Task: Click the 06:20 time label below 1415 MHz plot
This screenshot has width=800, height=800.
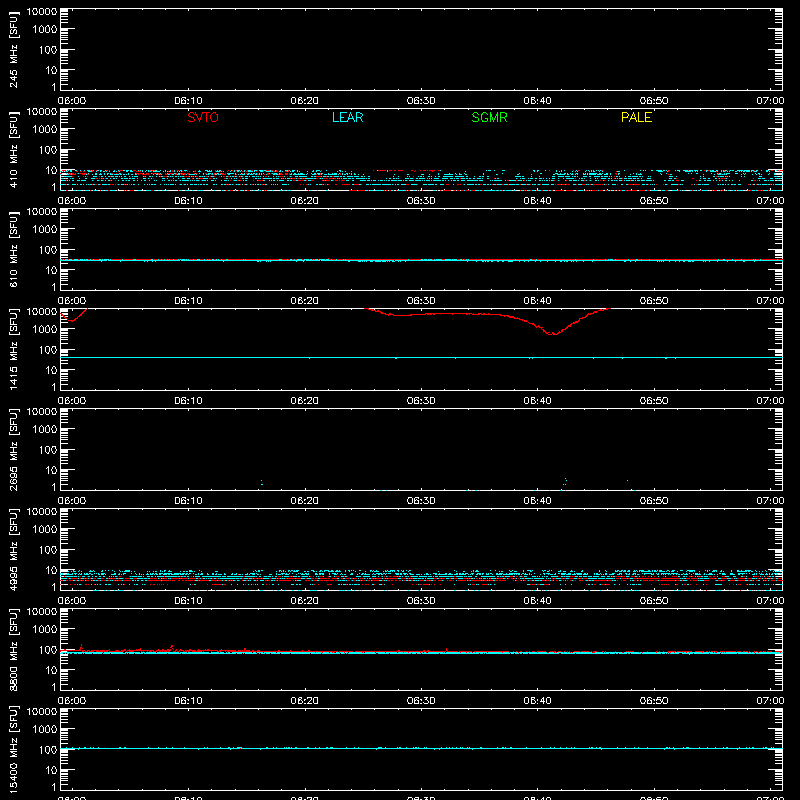Action: click(x=305, y=401)
